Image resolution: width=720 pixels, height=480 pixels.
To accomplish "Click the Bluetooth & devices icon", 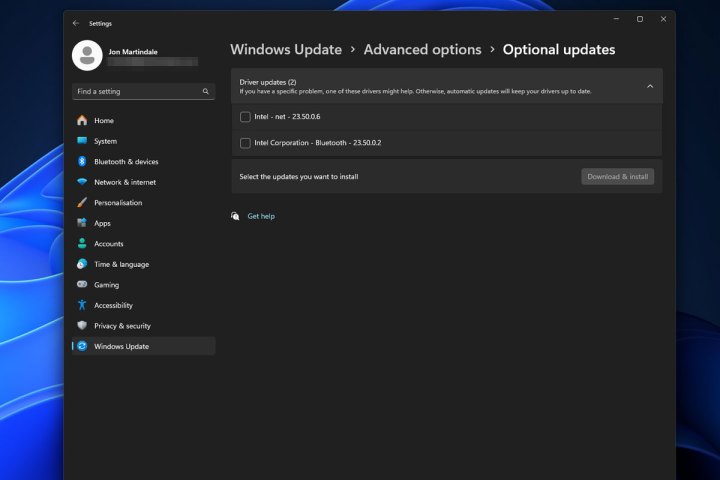I will coord(82,161).
